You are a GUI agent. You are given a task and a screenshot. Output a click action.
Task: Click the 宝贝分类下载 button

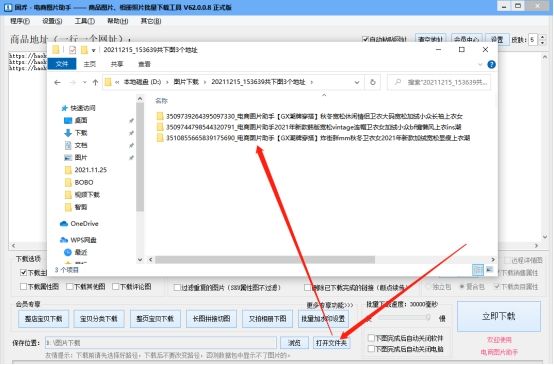[x=99, y=319]
